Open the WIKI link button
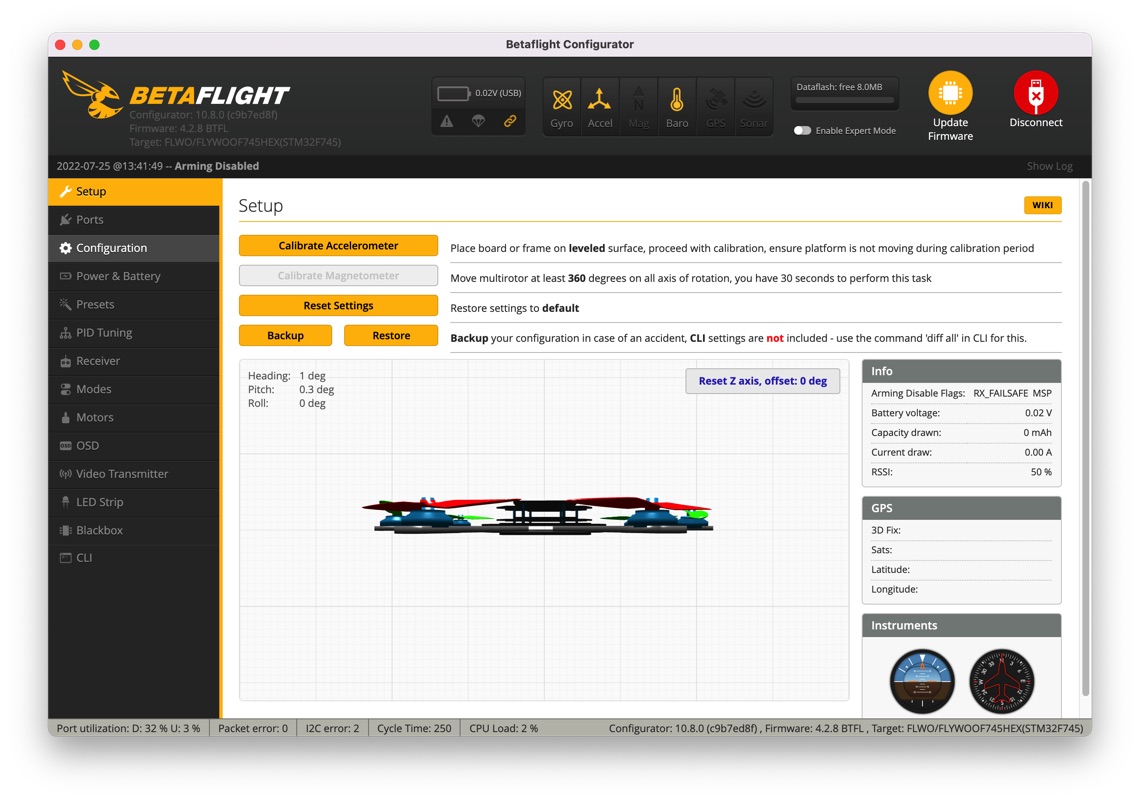 [x=1043, y=205]
